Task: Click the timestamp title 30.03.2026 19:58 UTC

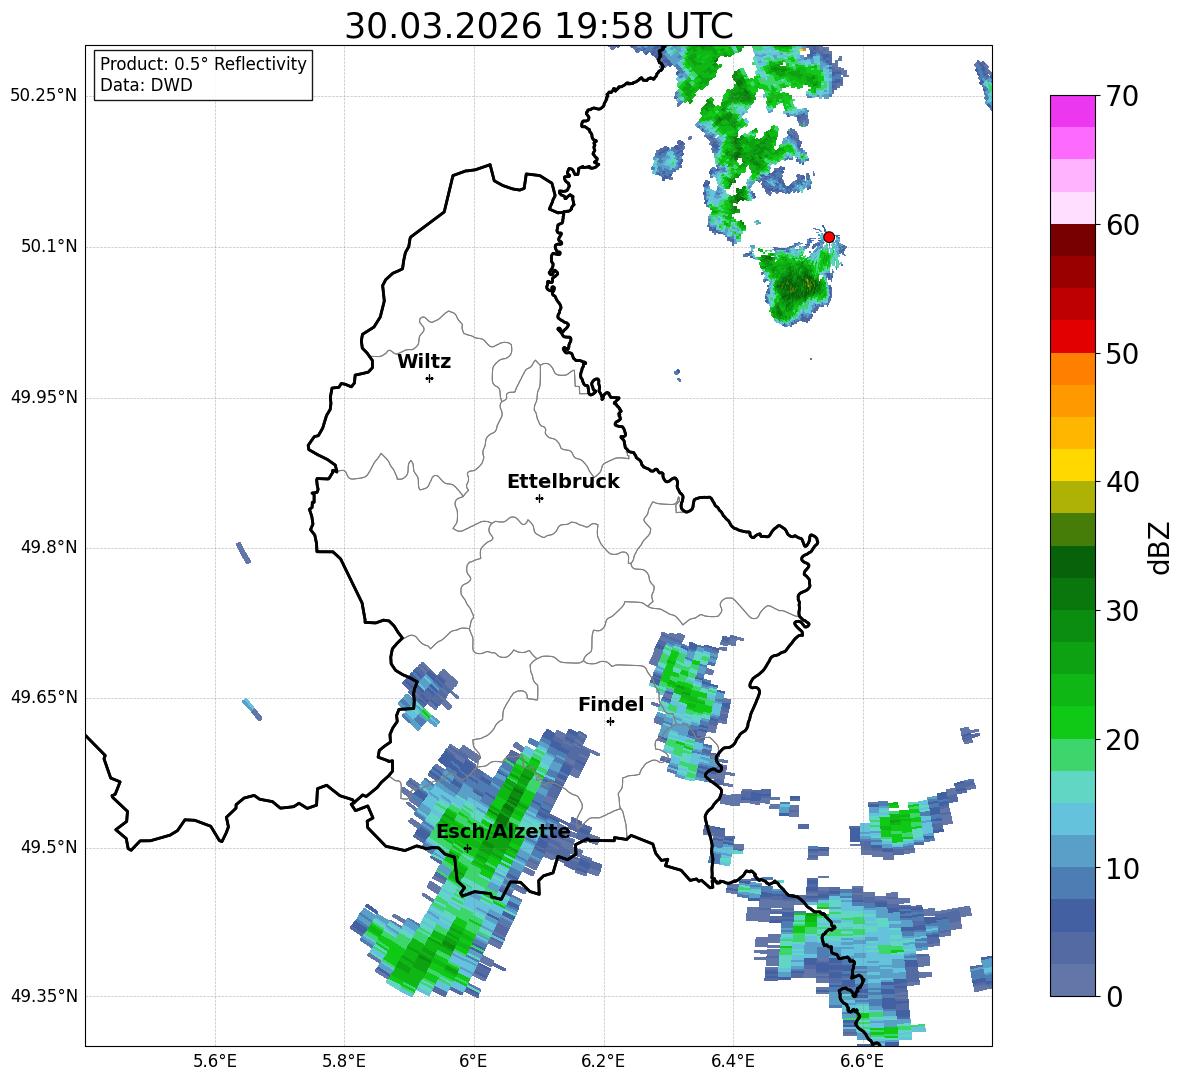Action: click(x=539, y=26)
